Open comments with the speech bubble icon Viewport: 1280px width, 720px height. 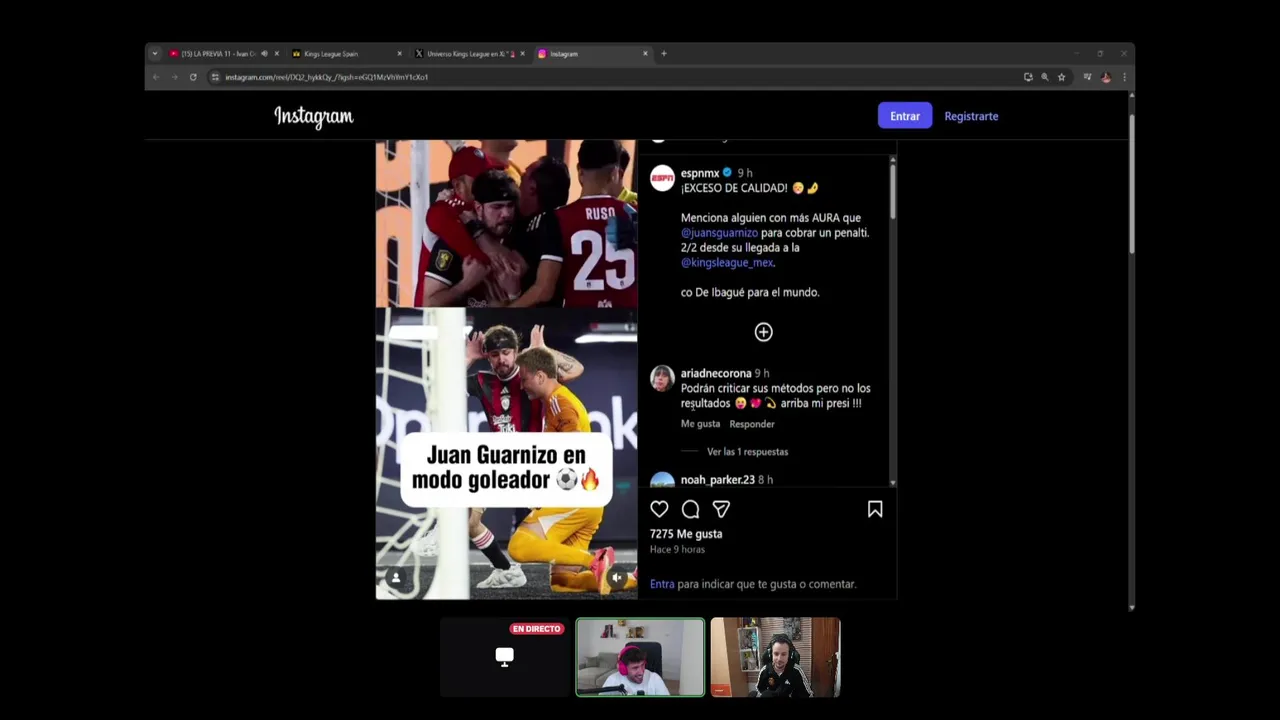pyautogui.click(x=690, y=510)
